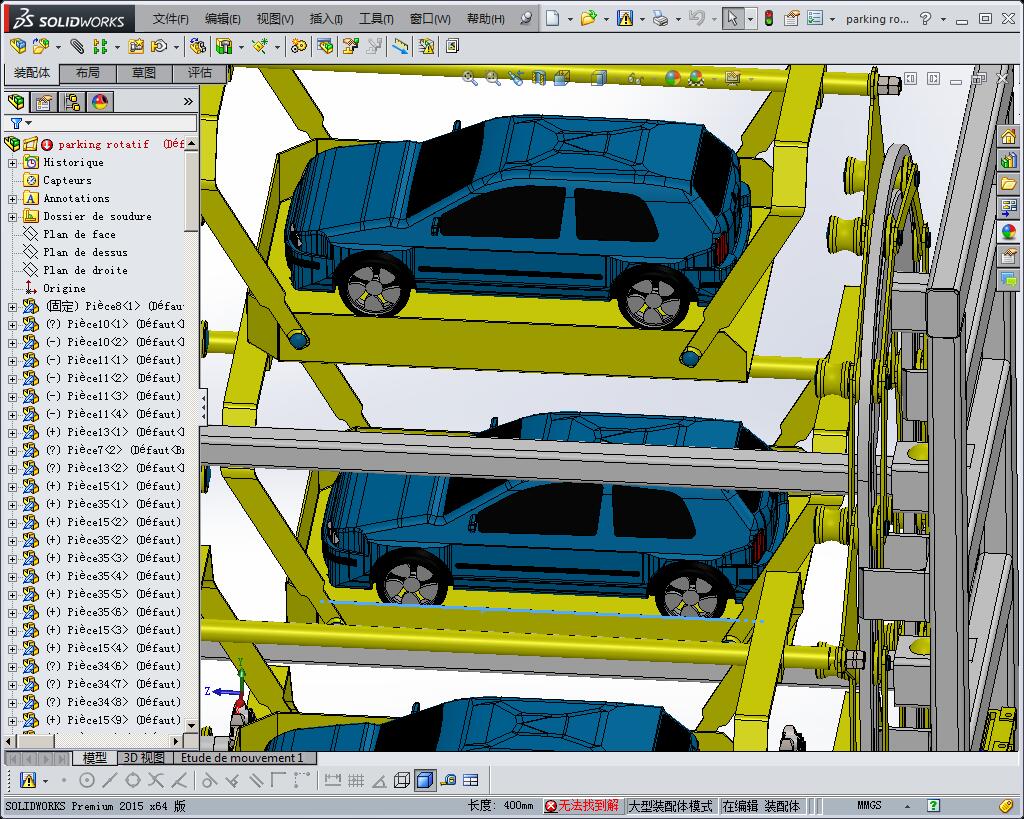The width and height of the screenshot is (1024, 819).
Task: Click the Move Component icon
Action: [159, 46]
